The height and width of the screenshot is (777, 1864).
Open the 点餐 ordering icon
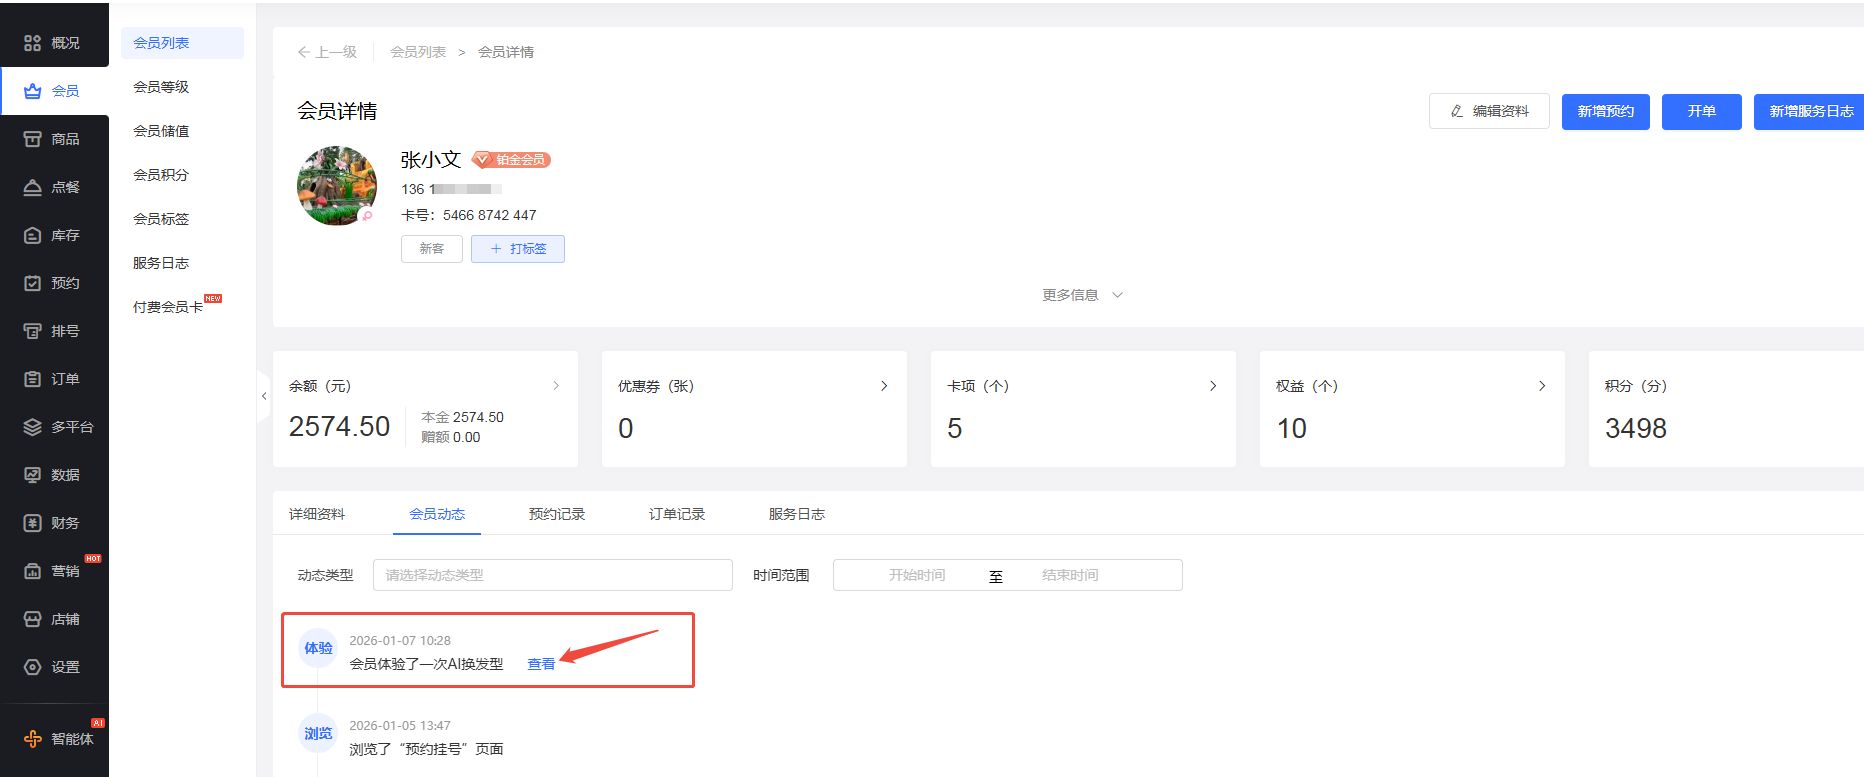point(33,187)
